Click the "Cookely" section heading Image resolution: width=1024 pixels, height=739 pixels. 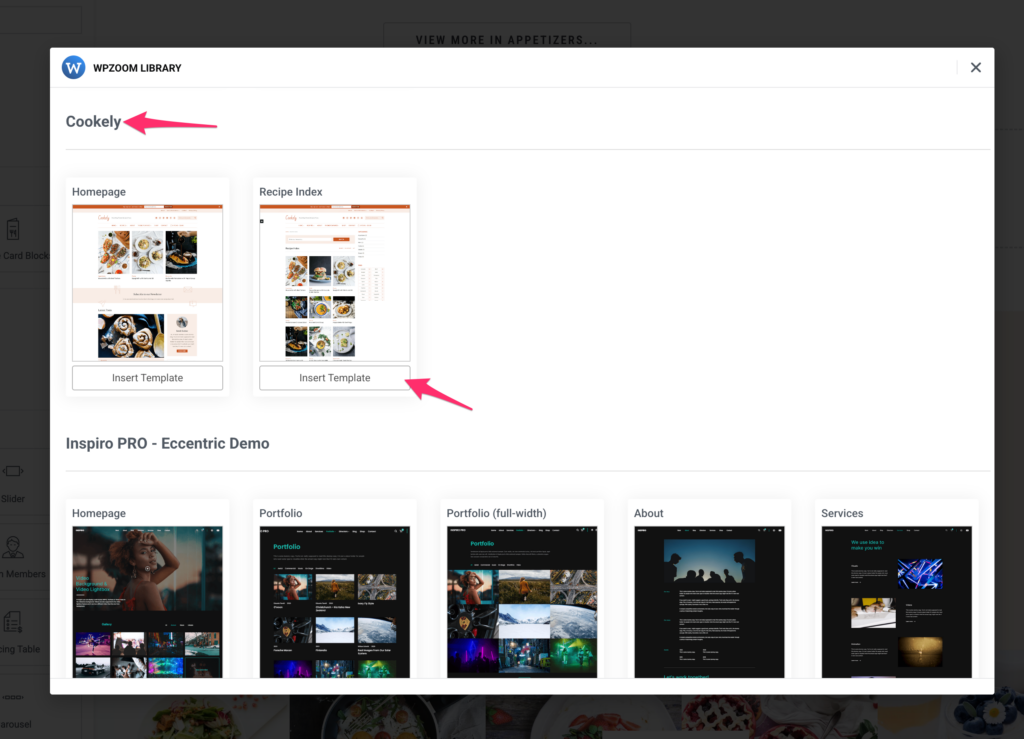93,122
